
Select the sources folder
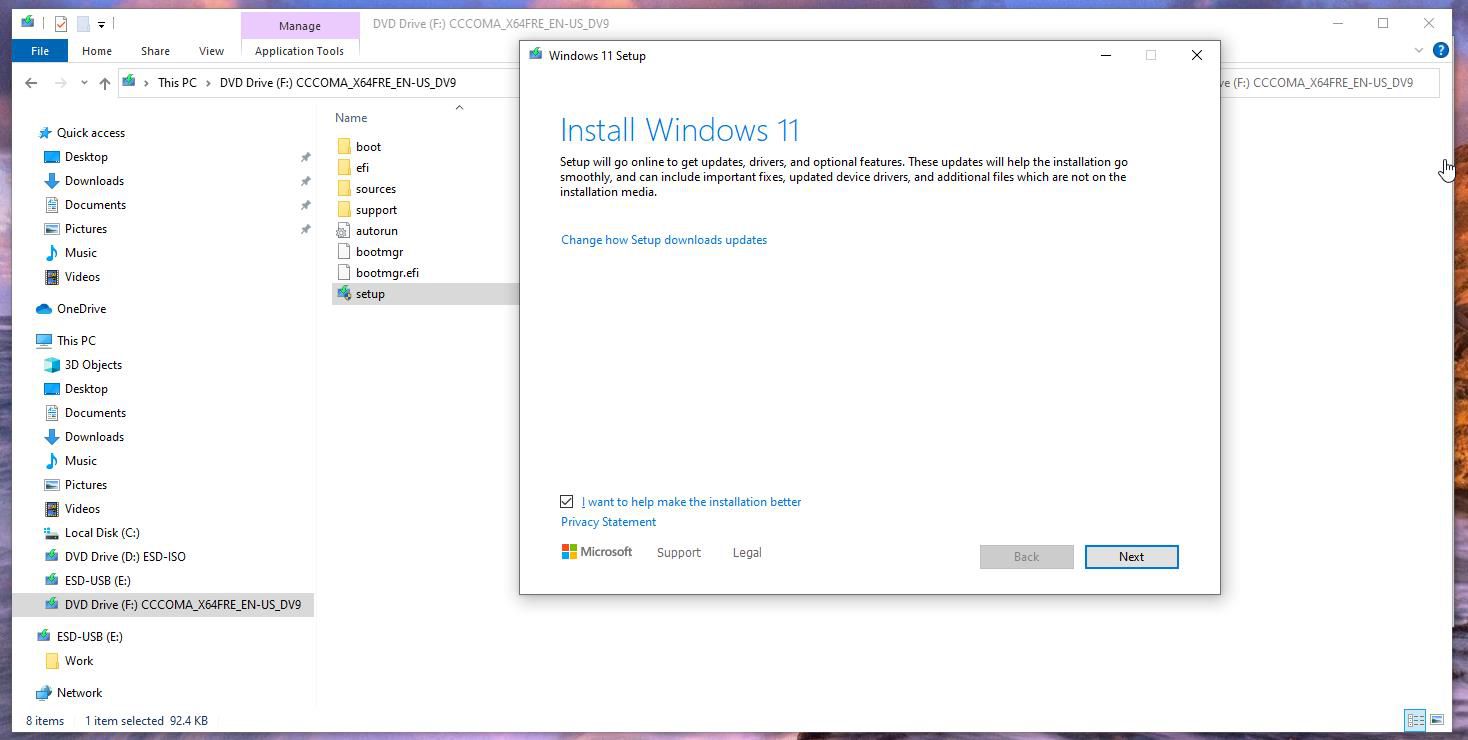375,189
